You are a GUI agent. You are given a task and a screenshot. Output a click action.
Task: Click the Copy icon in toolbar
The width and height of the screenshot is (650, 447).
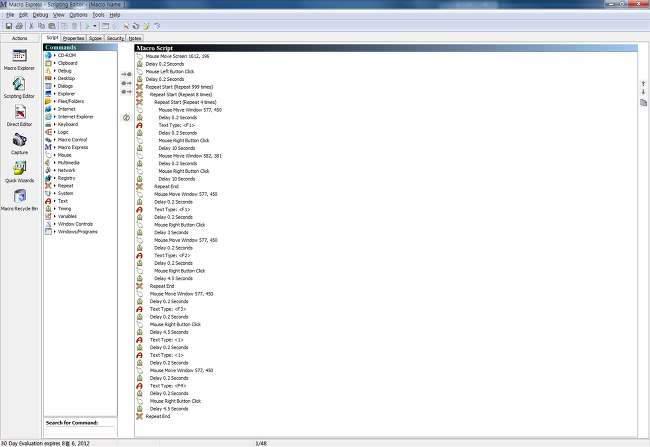coord(41,26)
